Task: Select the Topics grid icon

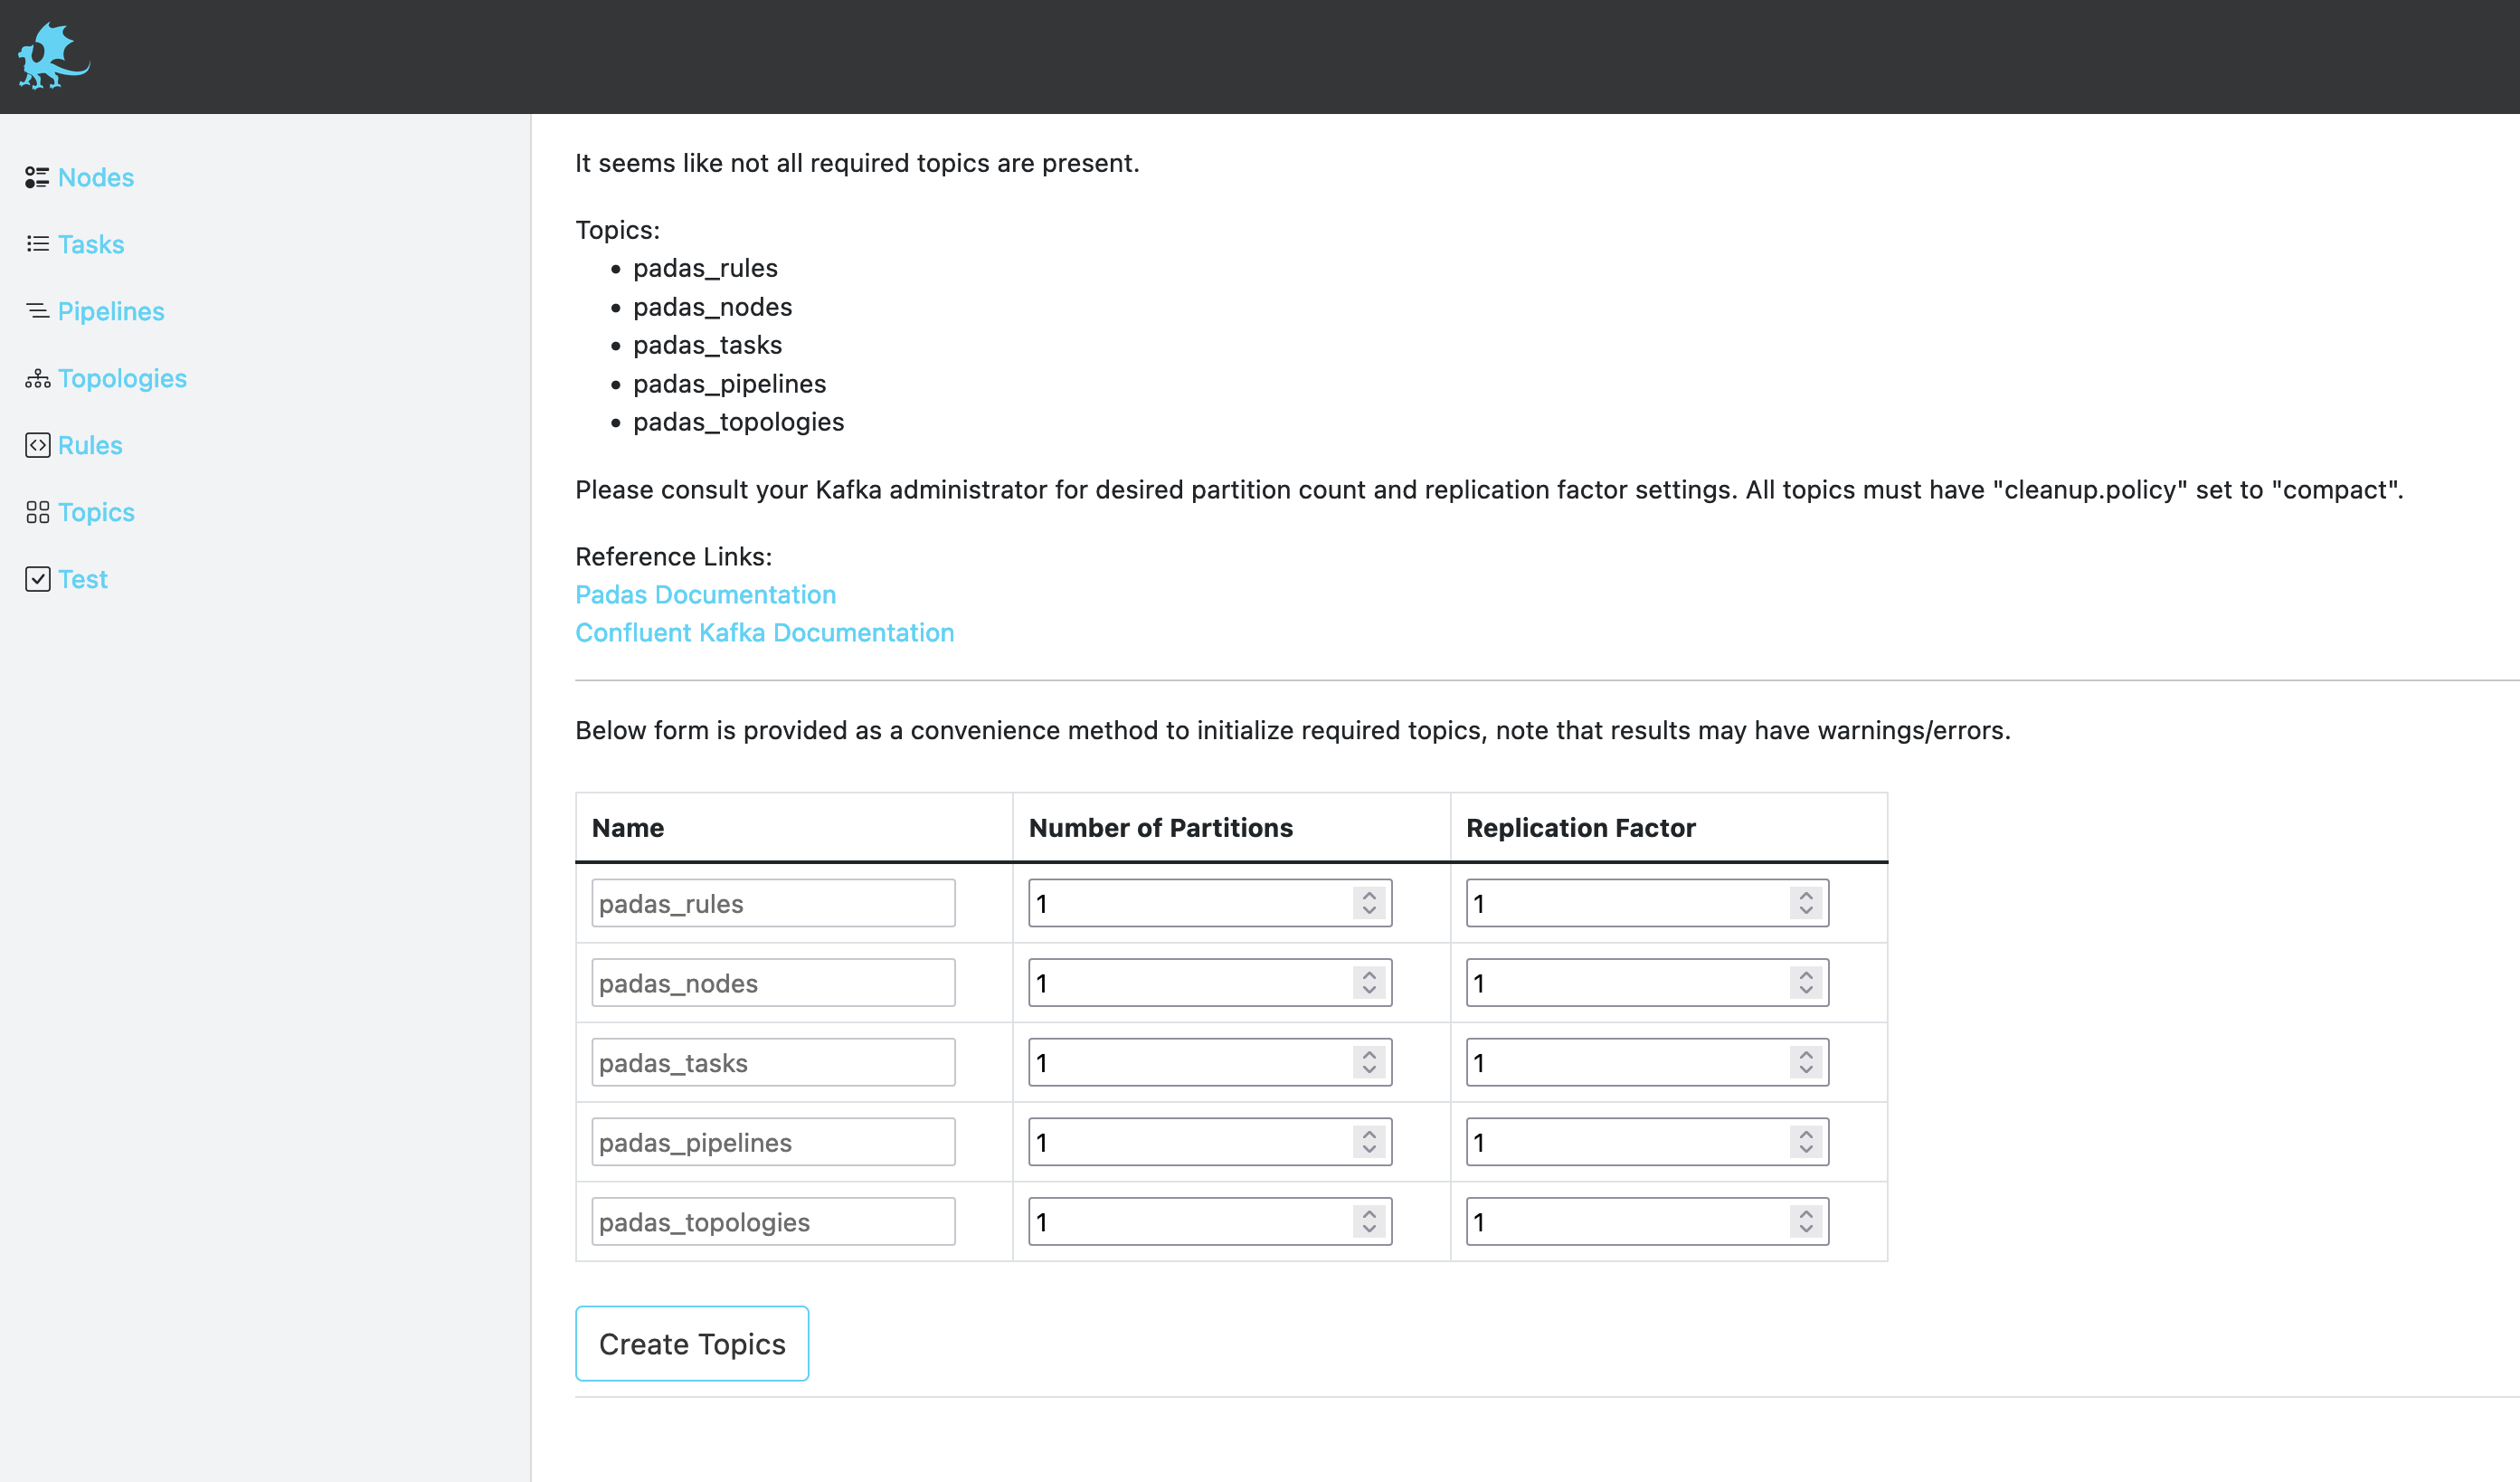Action: point(37,512)
